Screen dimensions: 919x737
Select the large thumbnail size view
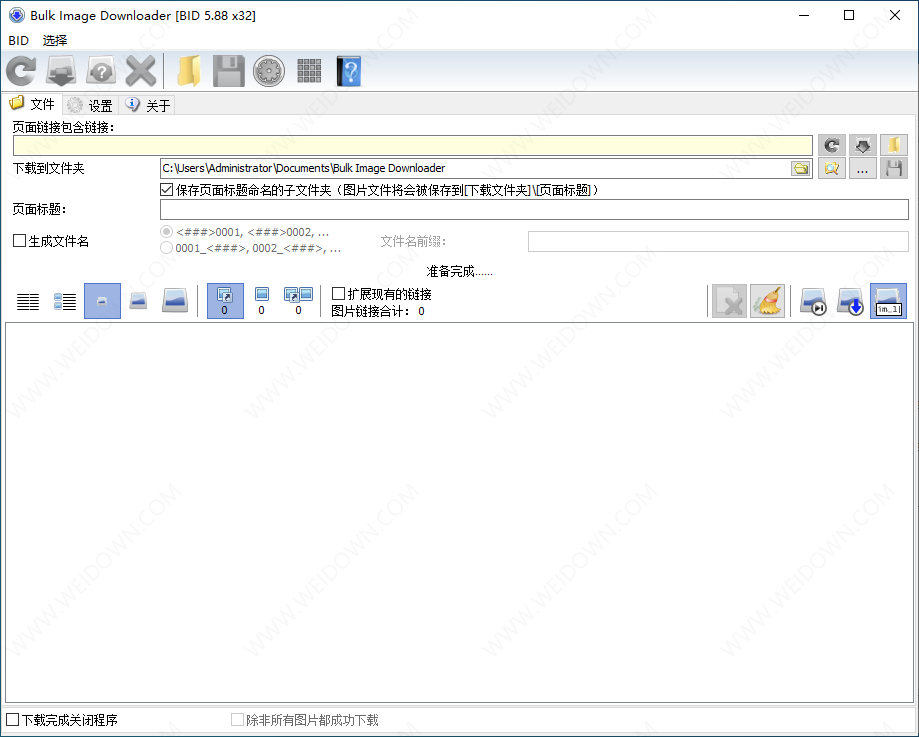click(175, 301)
